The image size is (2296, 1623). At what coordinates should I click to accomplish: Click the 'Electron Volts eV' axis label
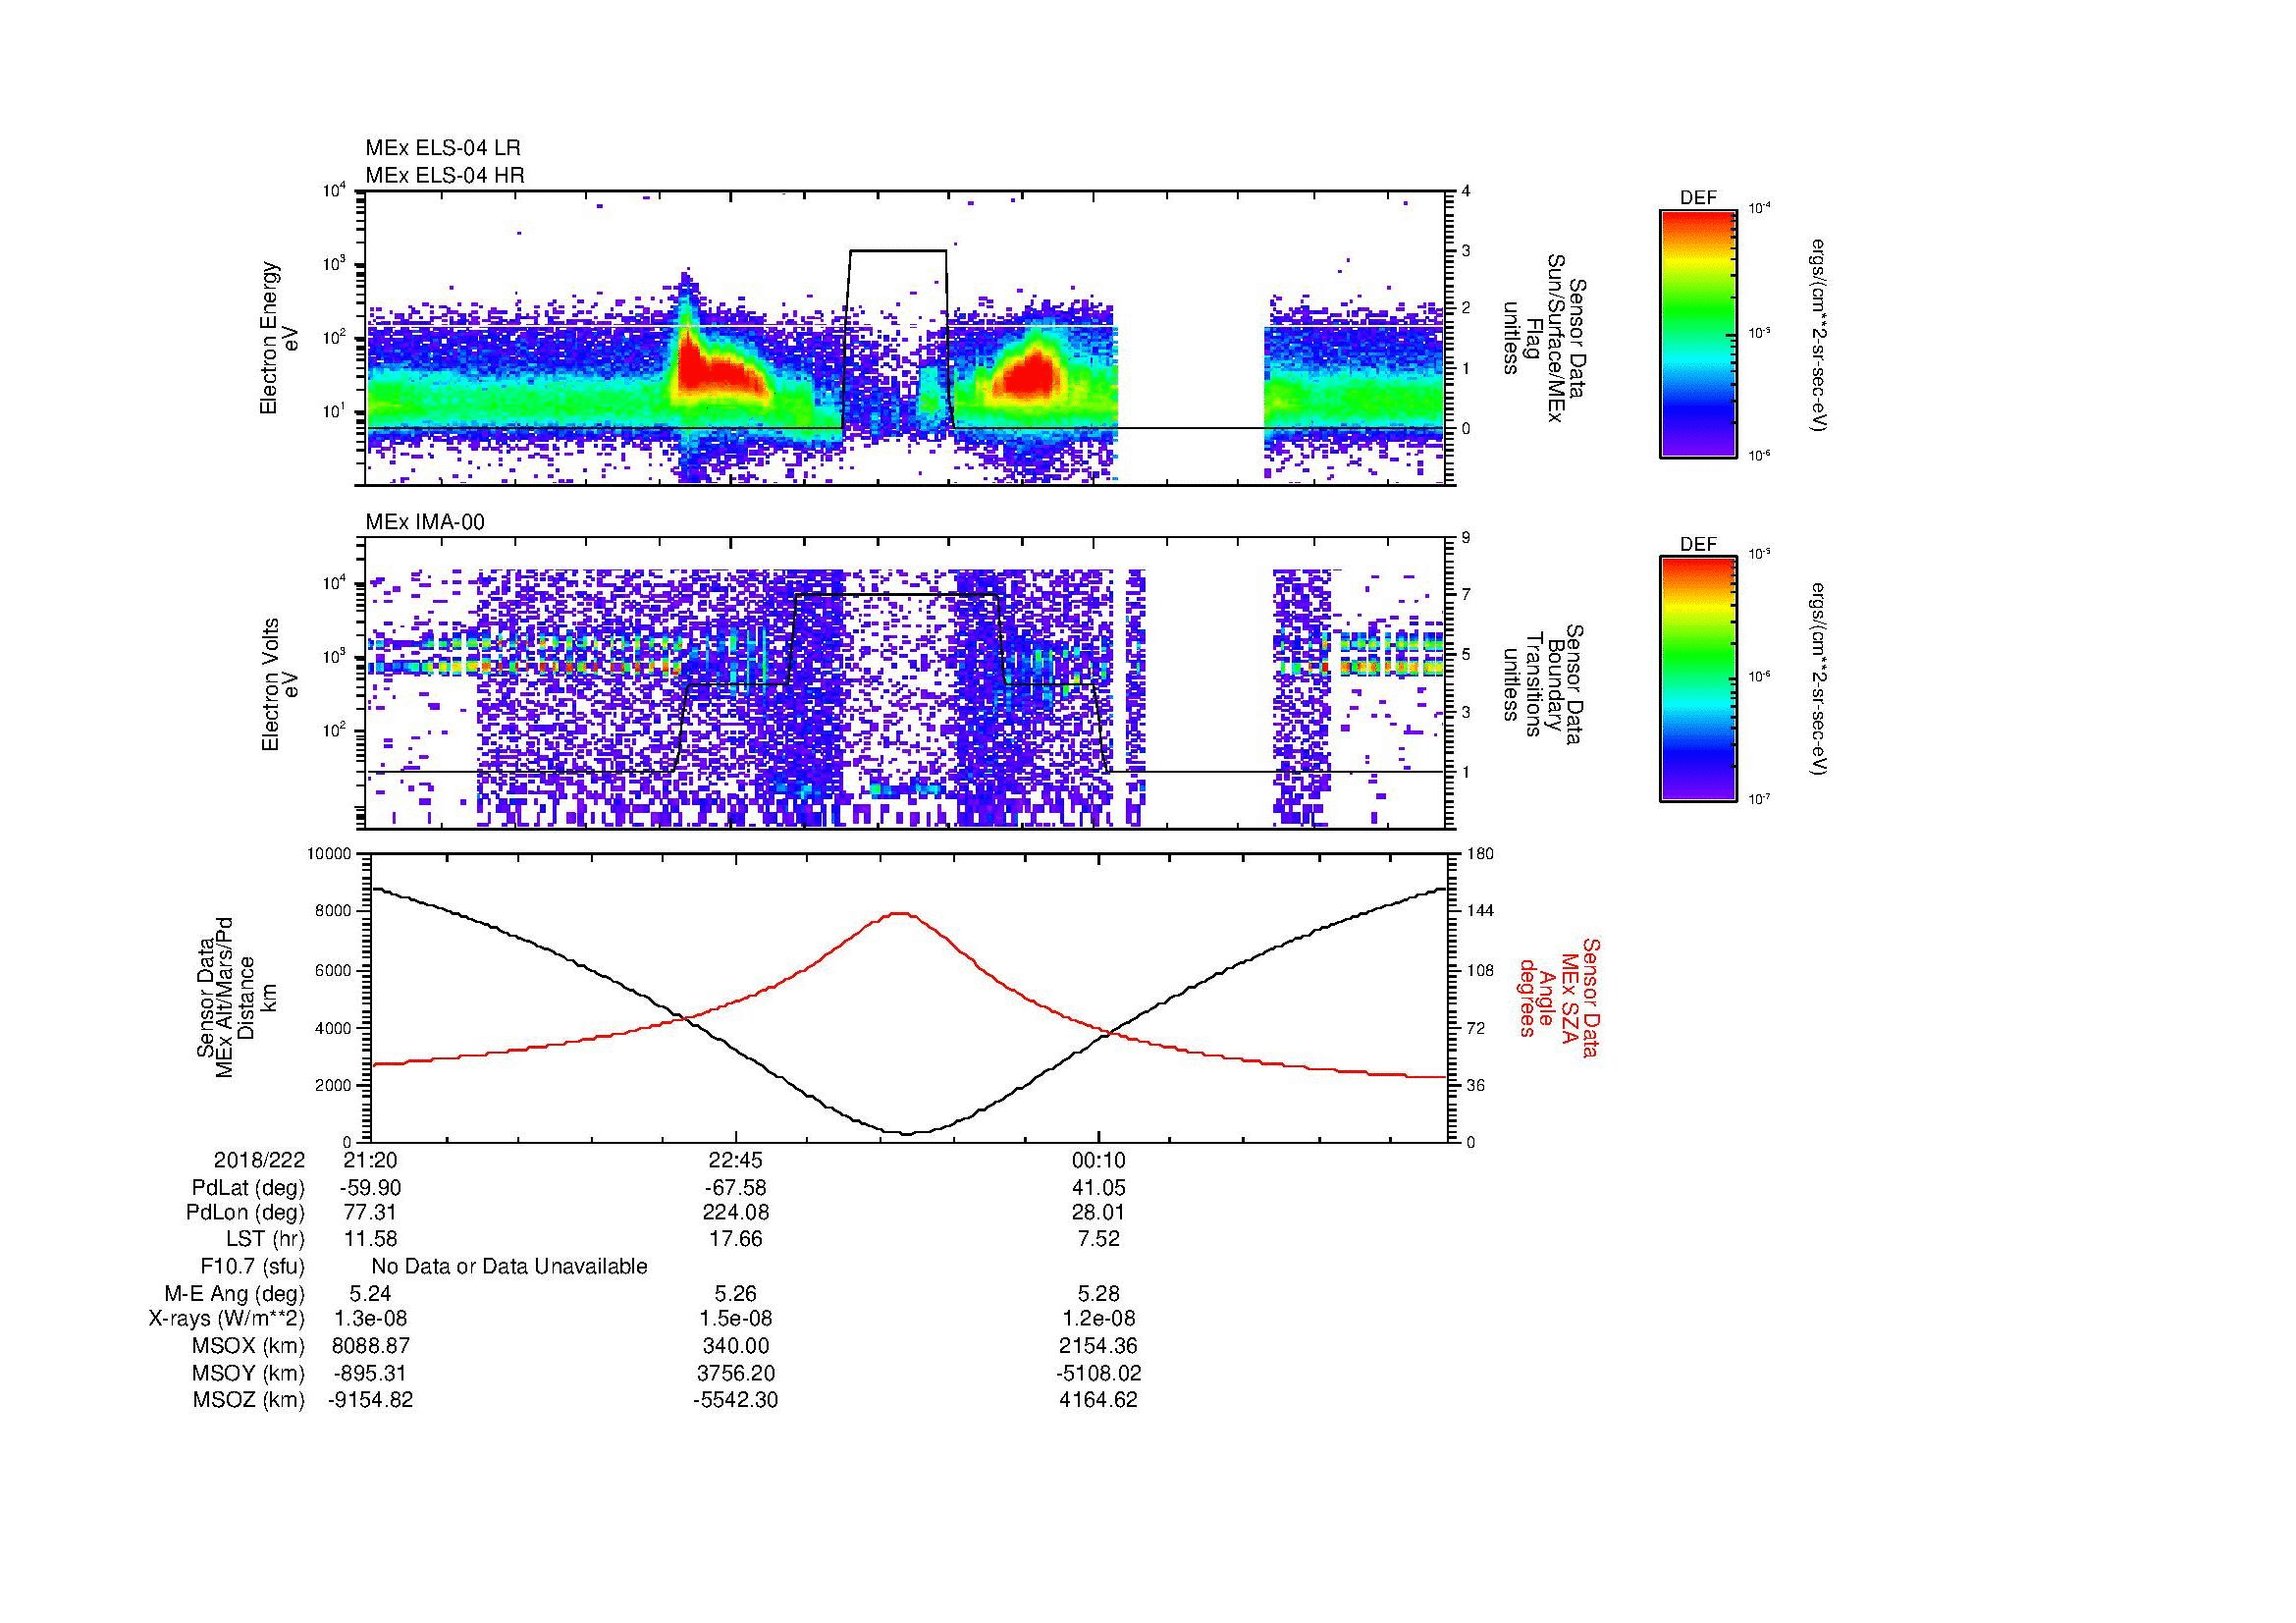coord(280,684)
